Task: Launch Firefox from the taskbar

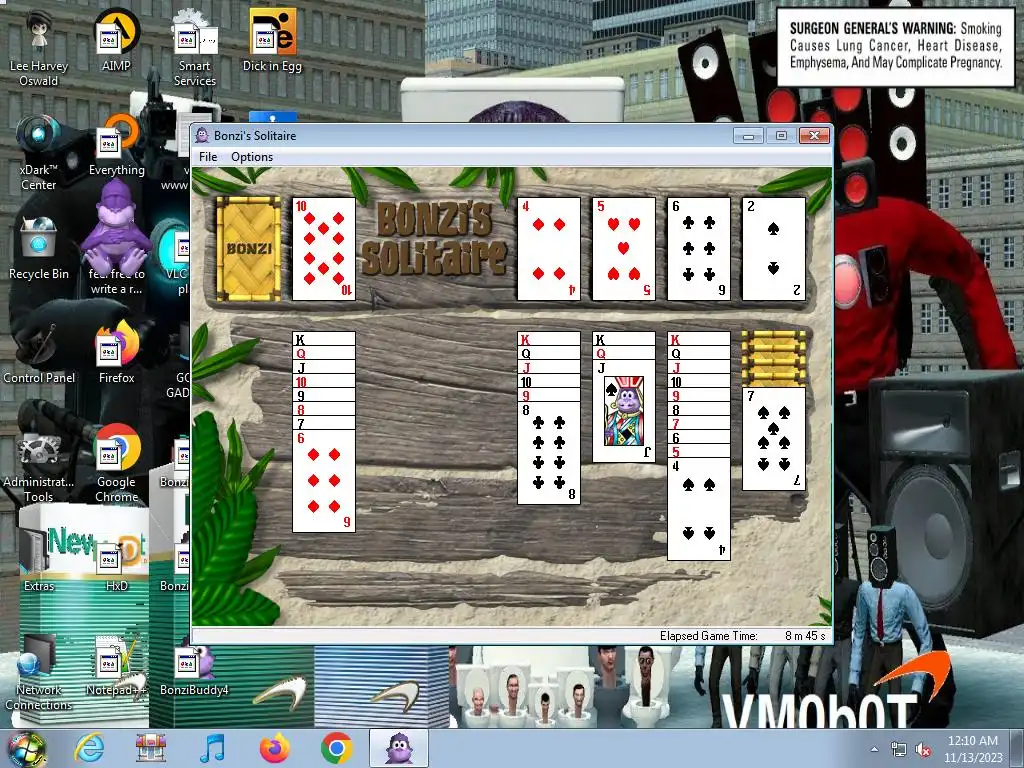Action: coord(275,748)
